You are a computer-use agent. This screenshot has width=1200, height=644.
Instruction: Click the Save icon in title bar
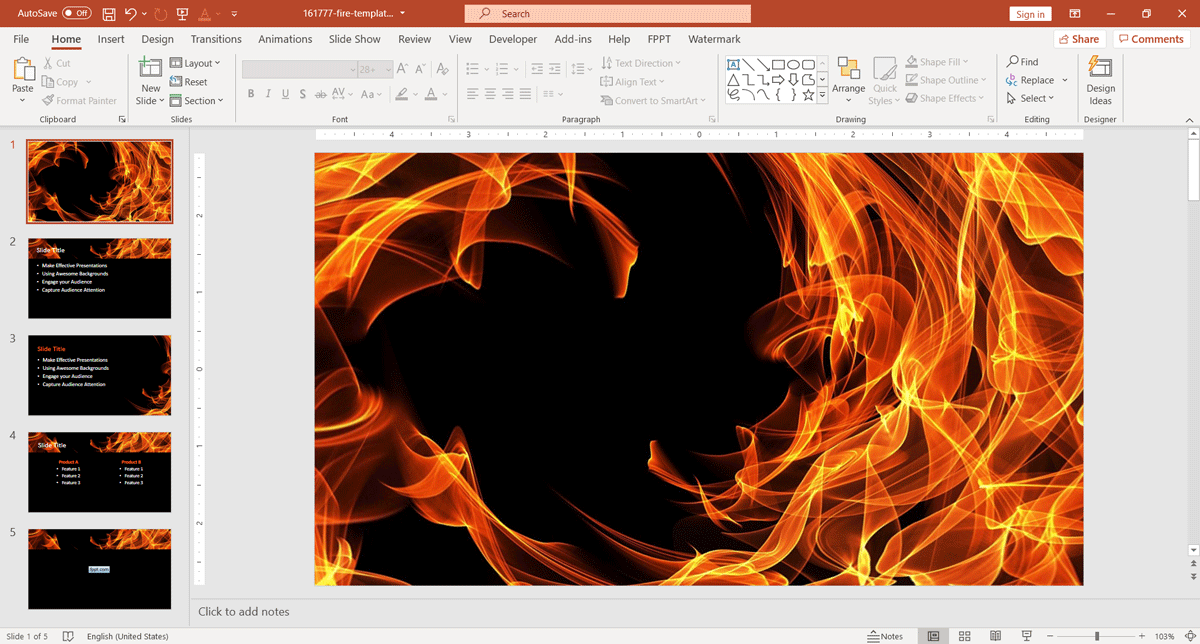point(108,14)
